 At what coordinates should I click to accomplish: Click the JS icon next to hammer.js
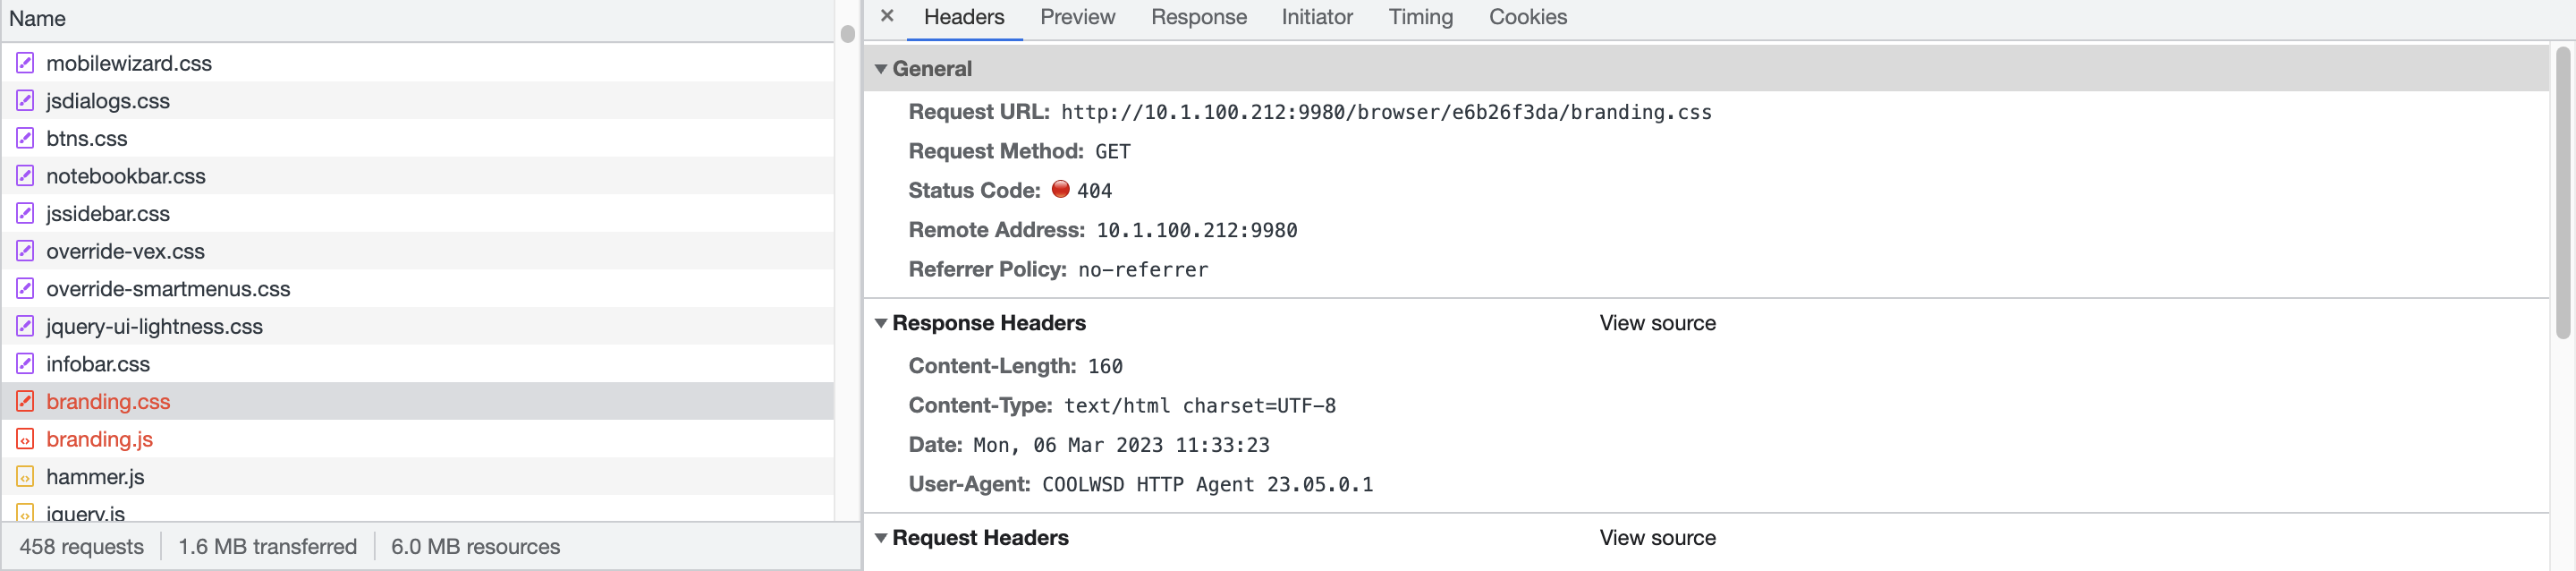point(24,477)
